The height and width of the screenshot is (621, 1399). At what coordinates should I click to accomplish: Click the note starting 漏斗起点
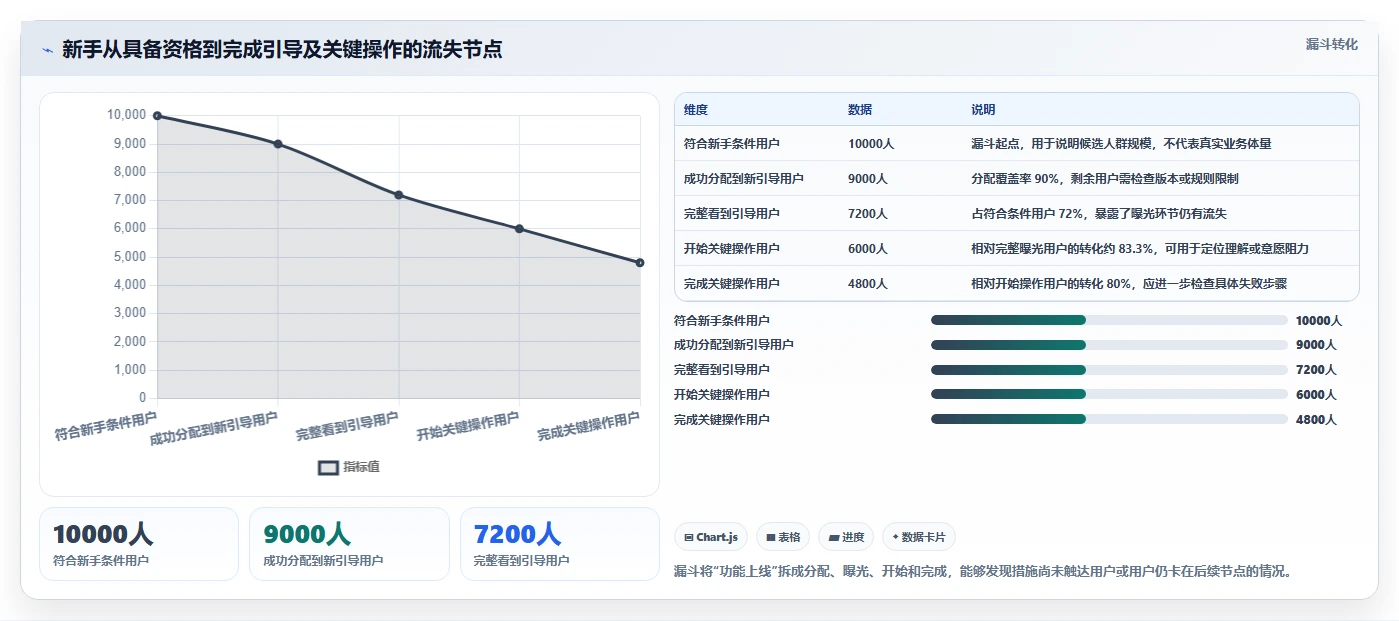tap(1121, 144)
